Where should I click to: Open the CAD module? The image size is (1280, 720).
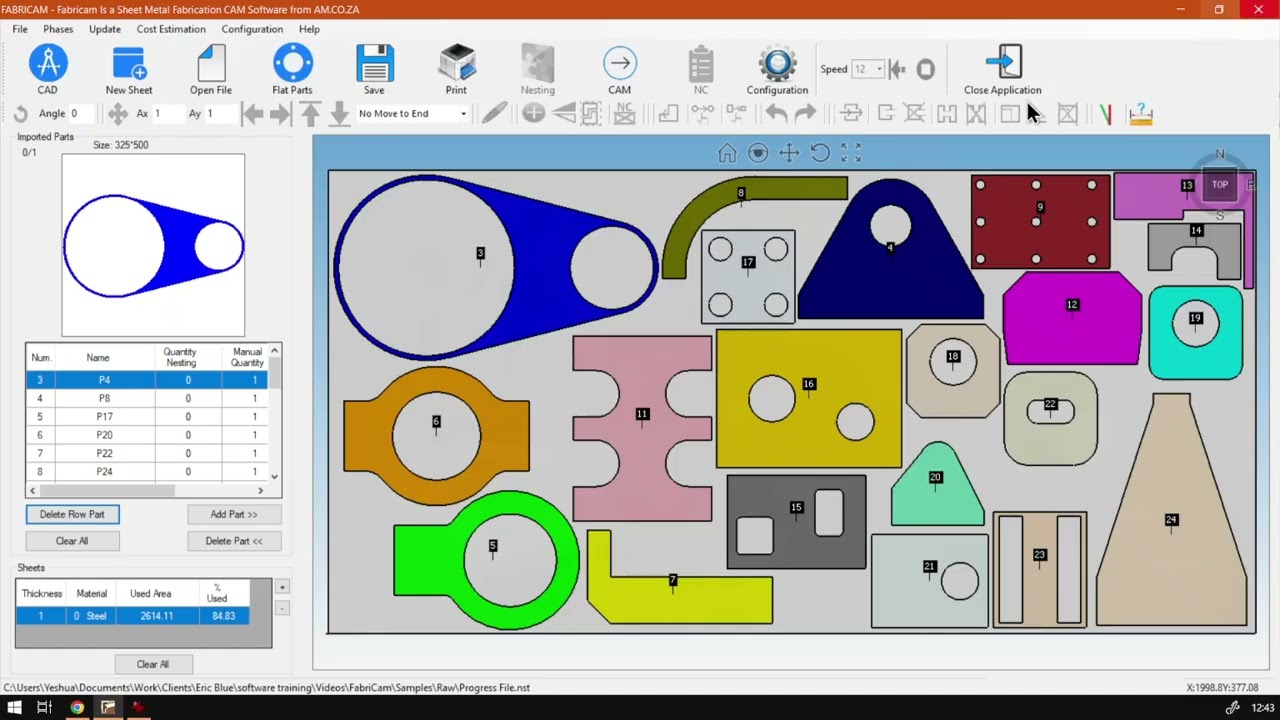(47, 65)
